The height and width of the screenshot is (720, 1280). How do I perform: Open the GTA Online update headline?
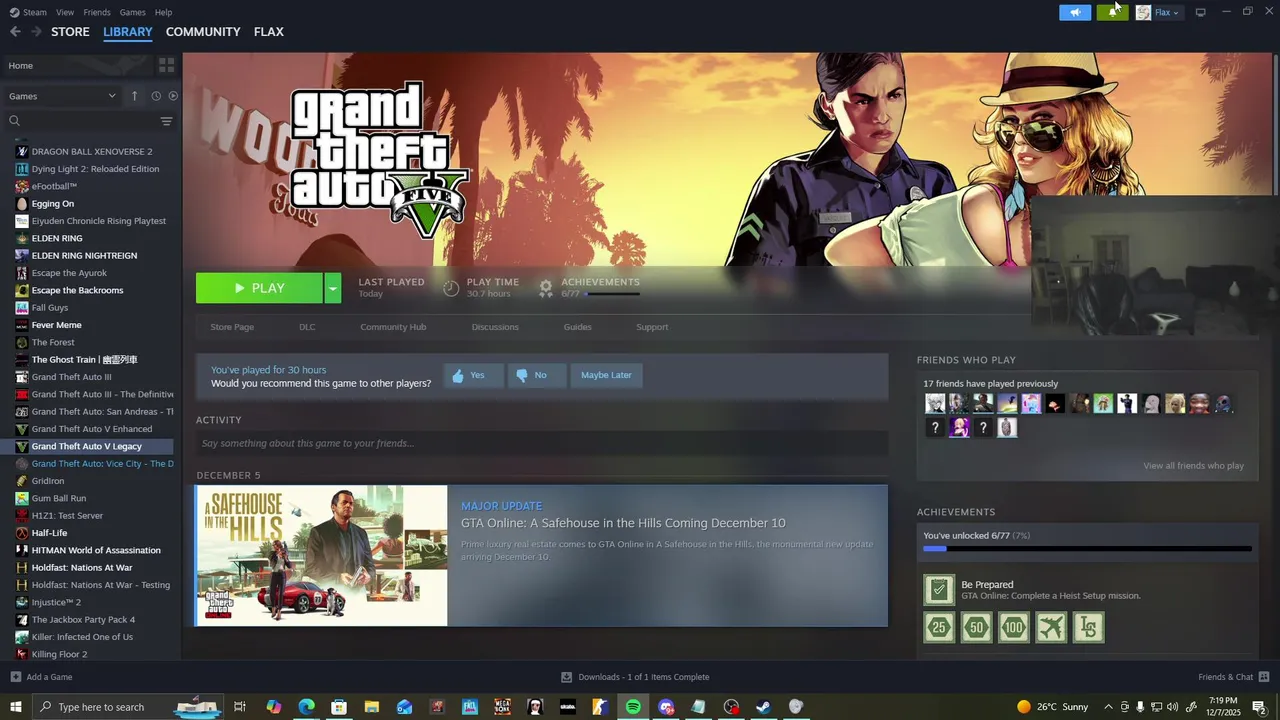[x=623, y=523]
